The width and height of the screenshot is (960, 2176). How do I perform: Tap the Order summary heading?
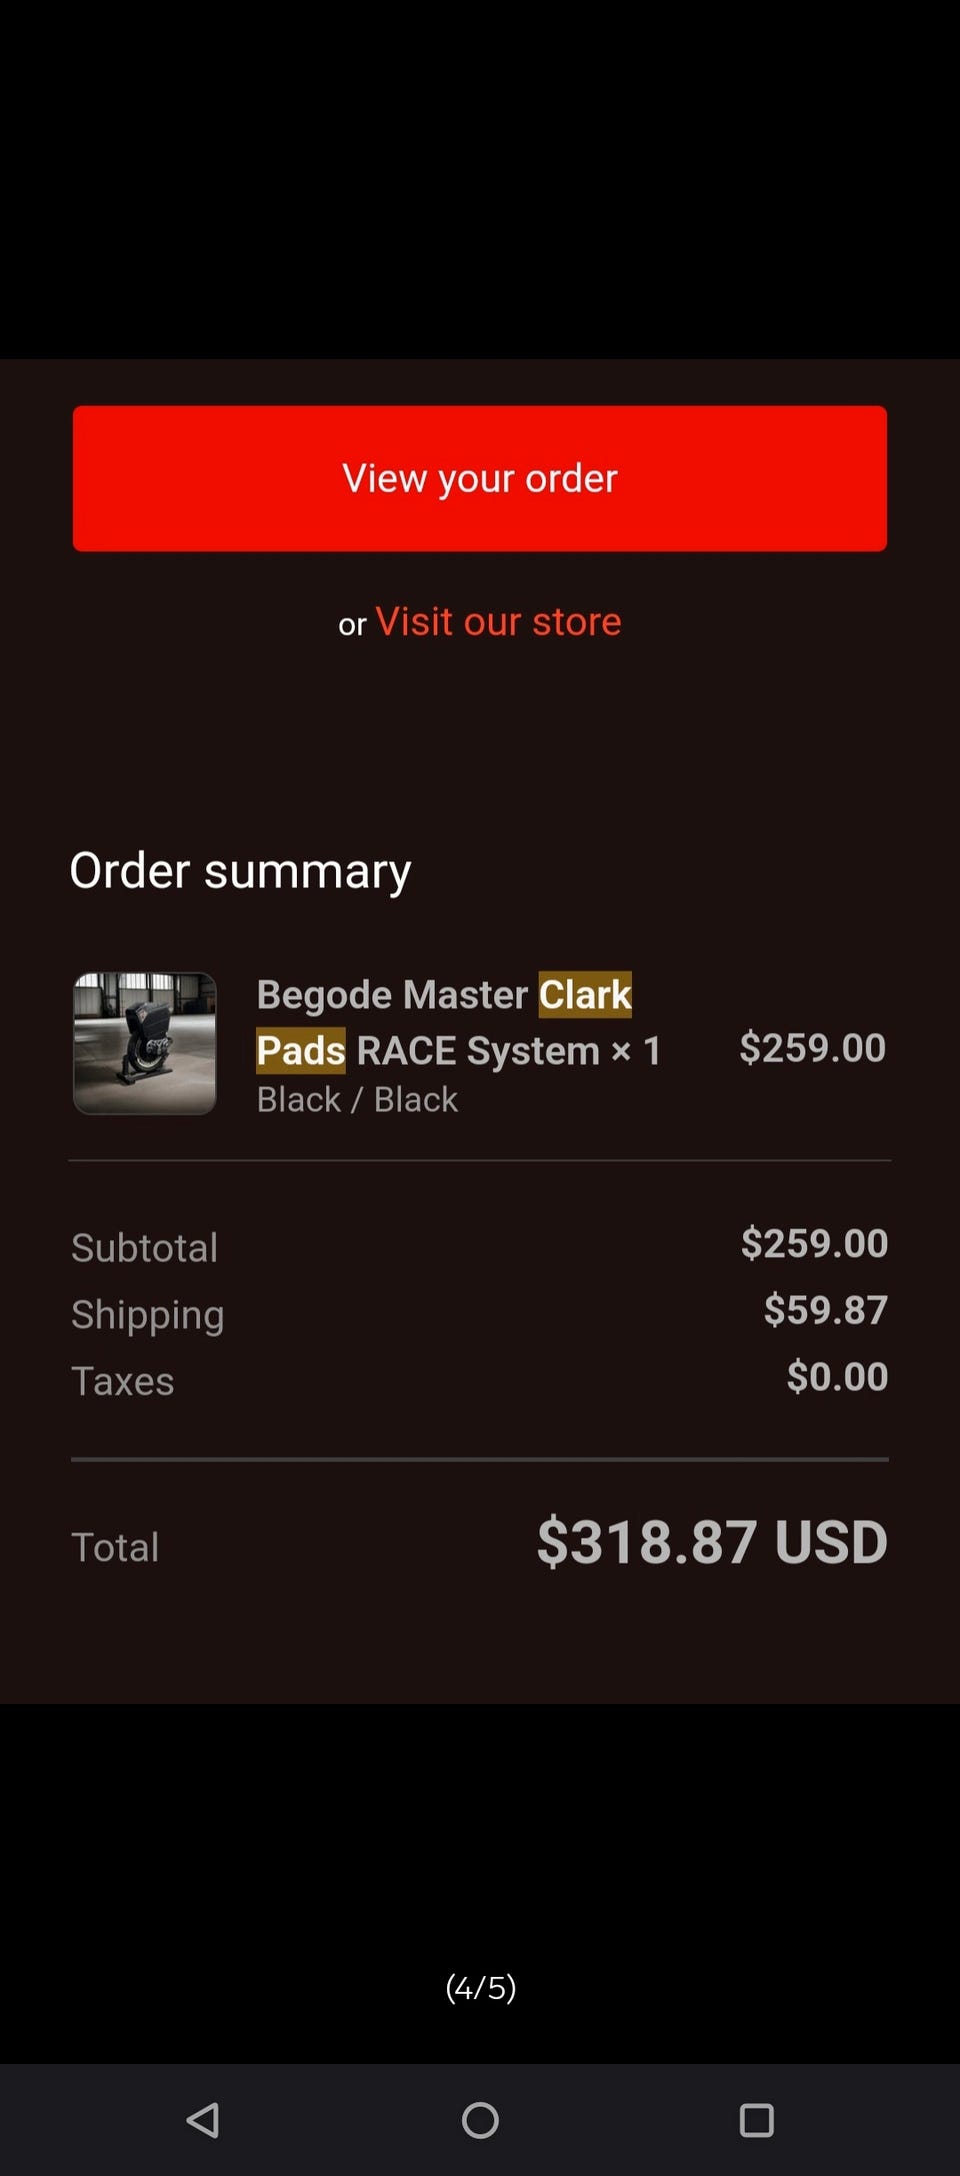(240, 870)
